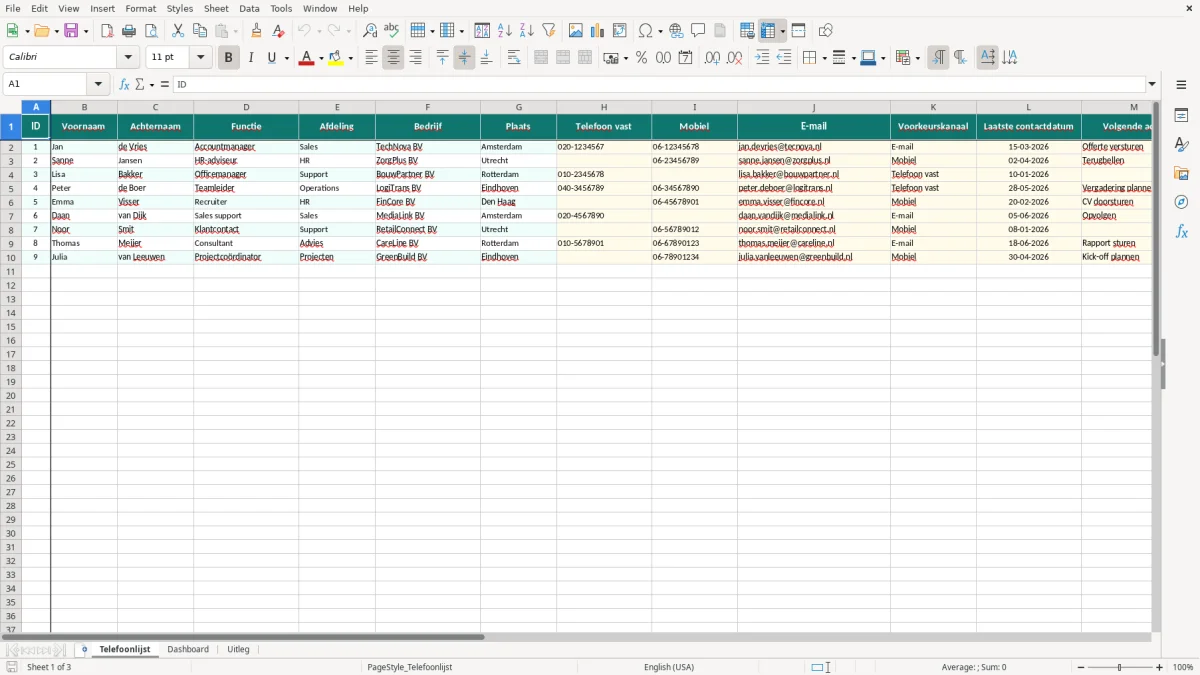Click the Sort Ascending icon
1200x675 pixels.
click(505, 31)
